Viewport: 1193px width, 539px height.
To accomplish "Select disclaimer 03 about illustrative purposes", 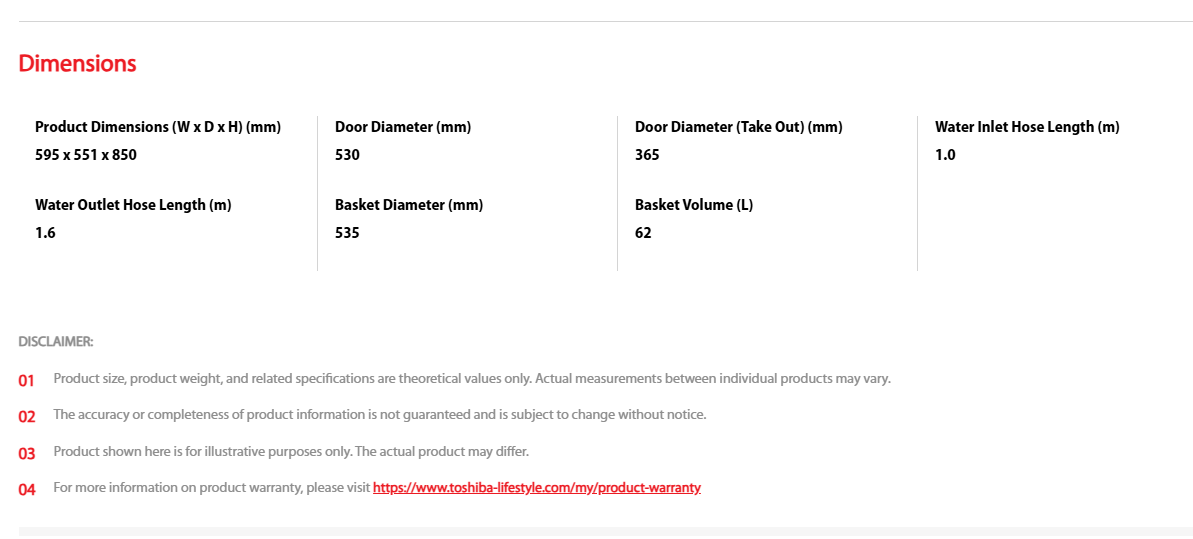I will tap(291, 451).
